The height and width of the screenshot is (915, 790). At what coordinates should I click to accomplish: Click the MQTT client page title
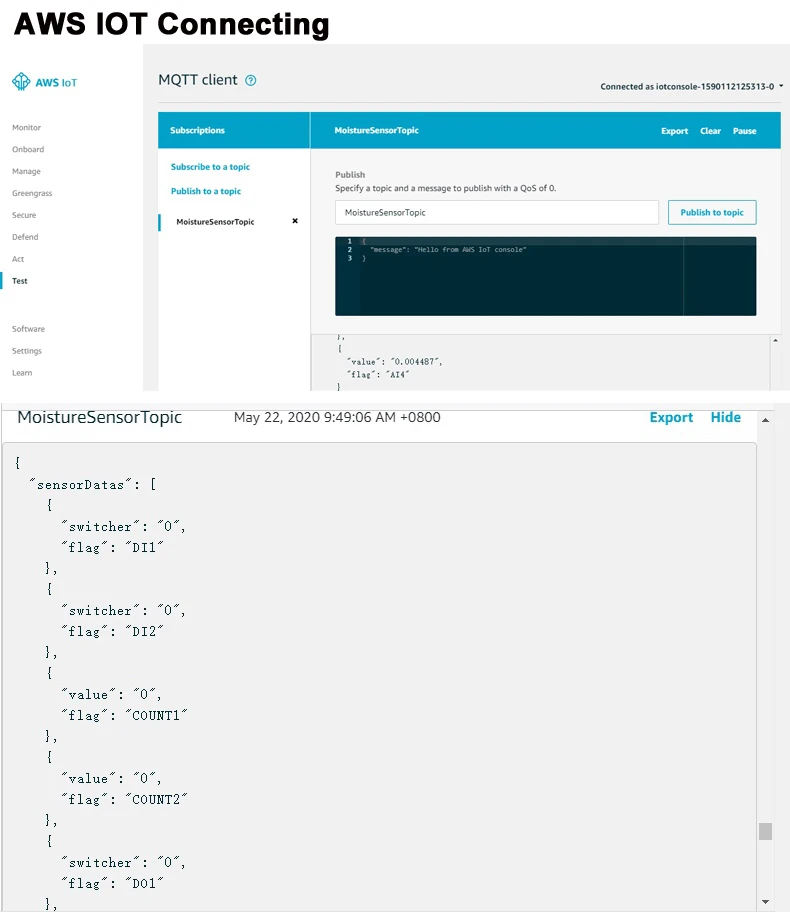pyautogui.click(x=198, y=80)
